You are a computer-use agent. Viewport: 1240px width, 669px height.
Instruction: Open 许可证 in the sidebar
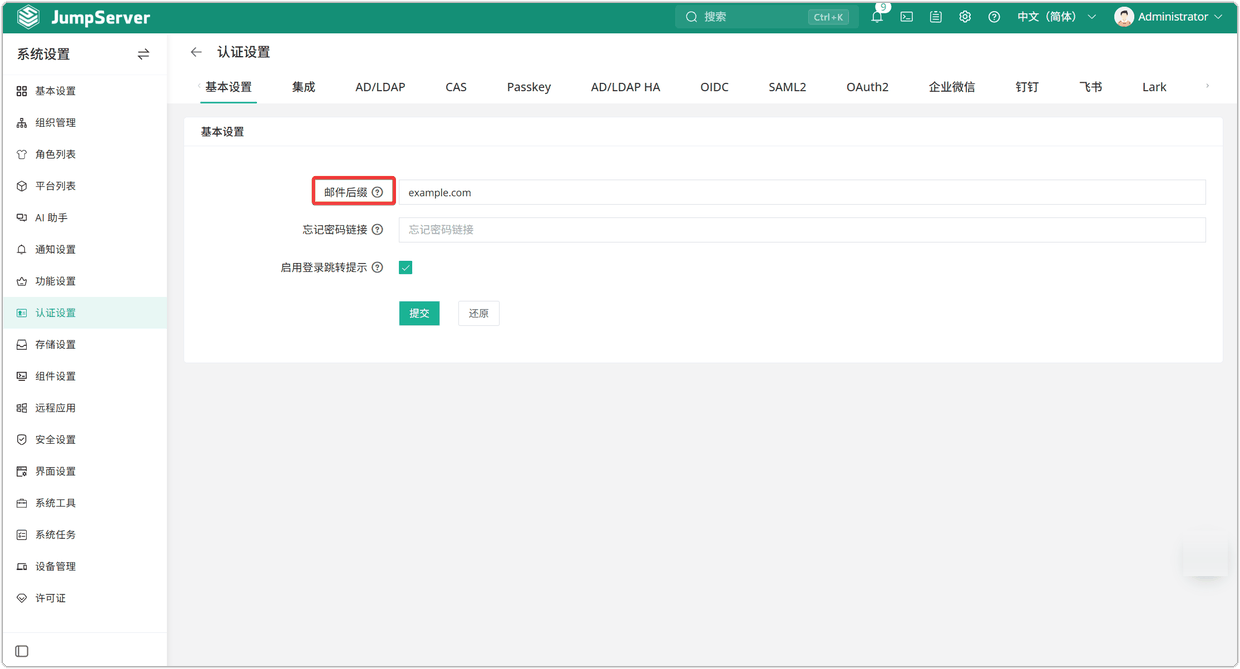[84, 598]
